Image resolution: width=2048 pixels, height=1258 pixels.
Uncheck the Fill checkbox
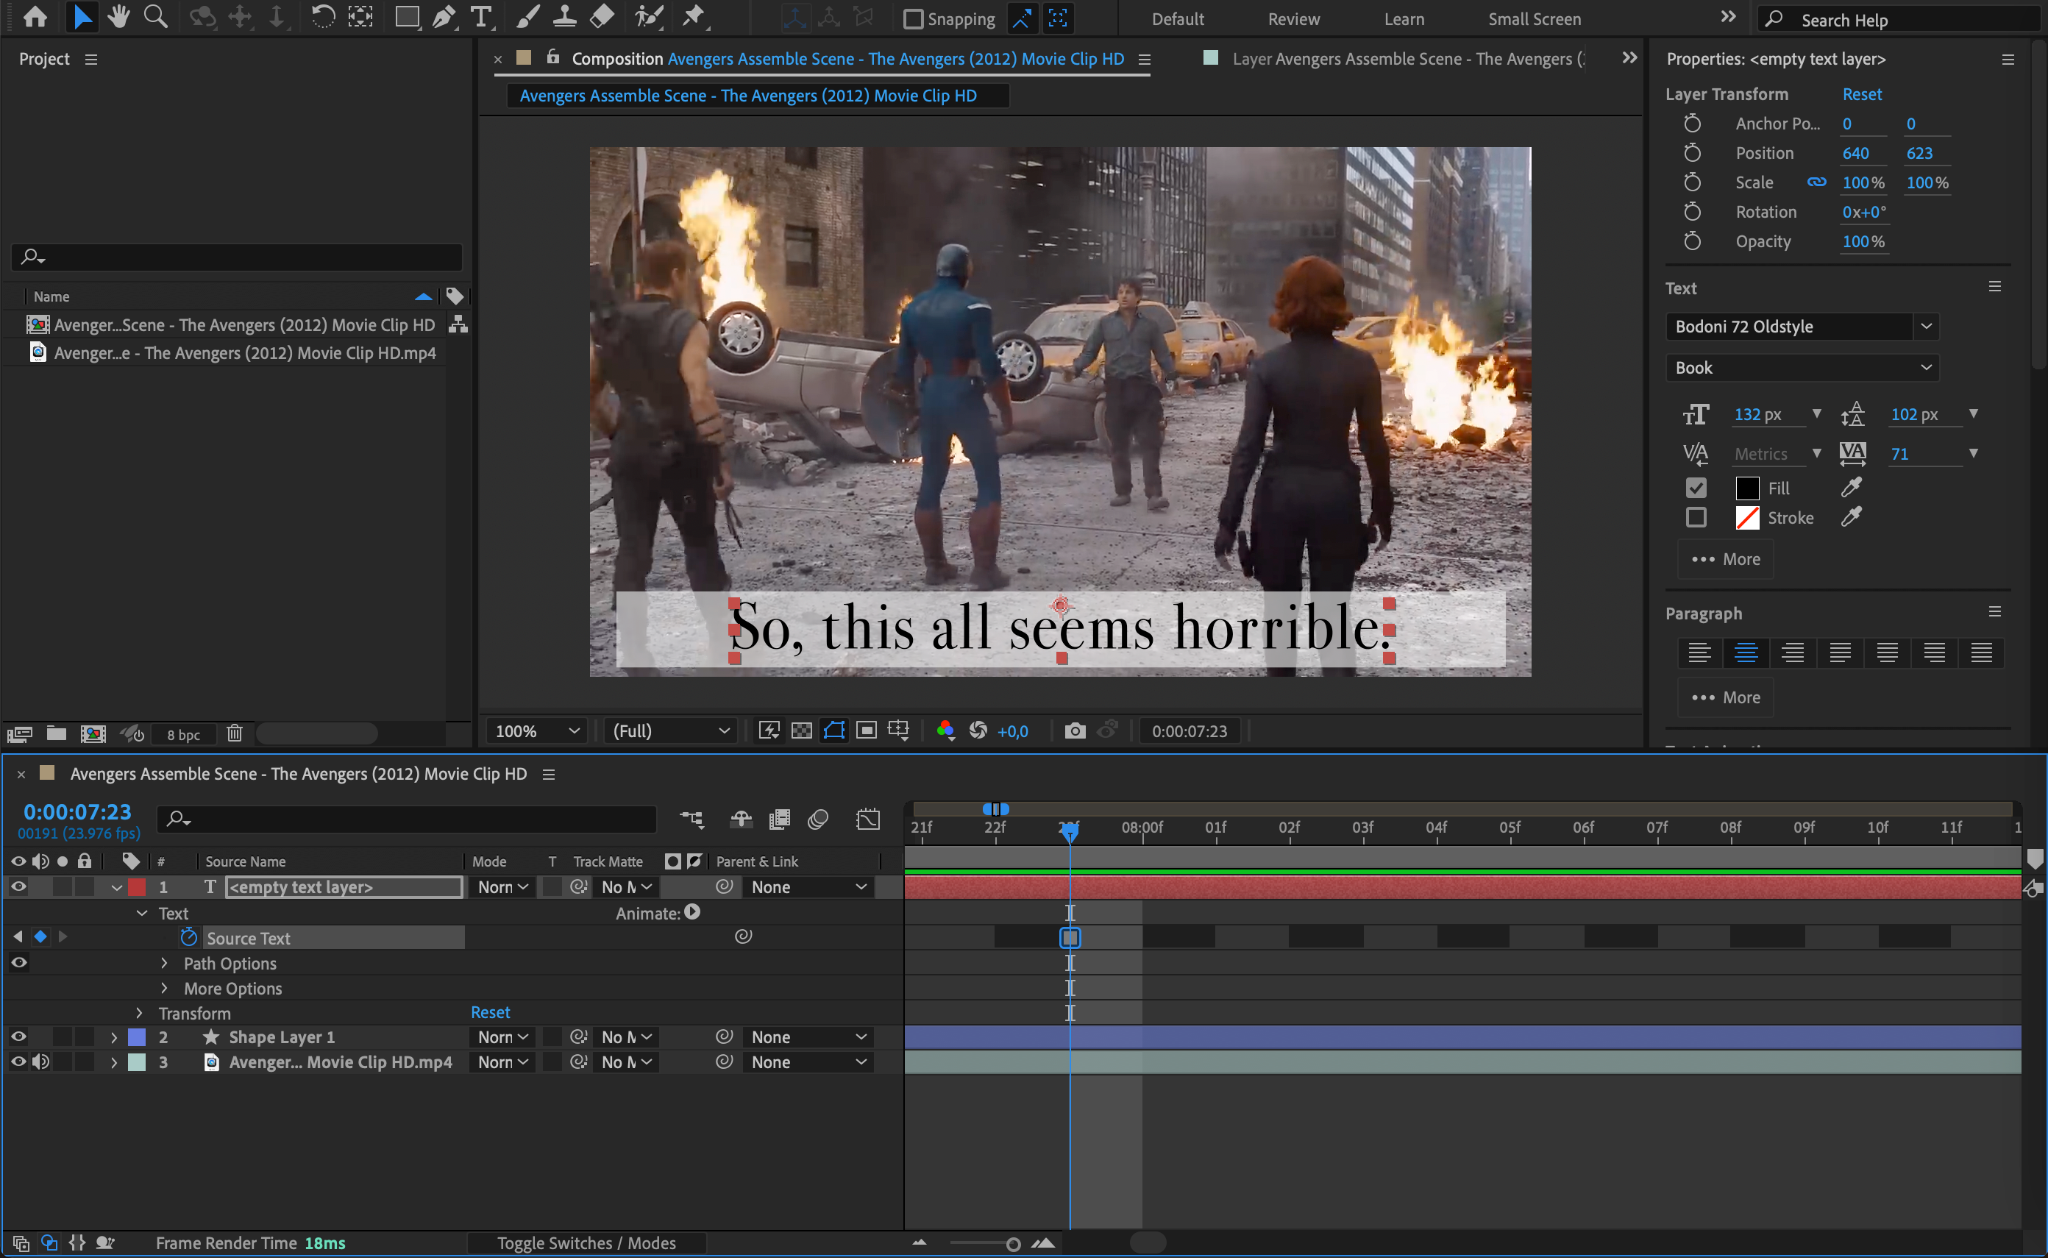click(1696, 488)
